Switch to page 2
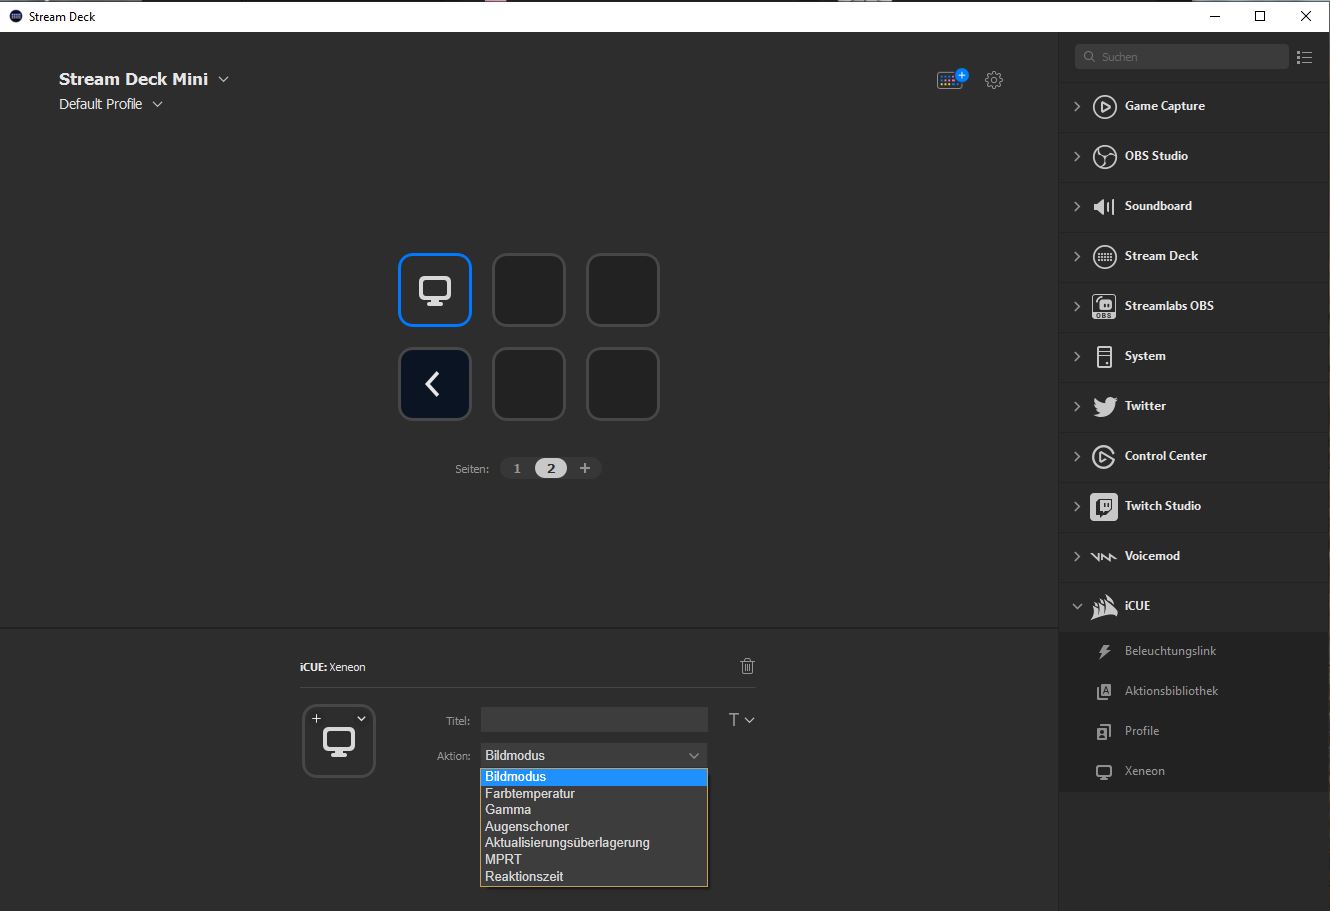Screen dimensions: 1330x911 551,468
